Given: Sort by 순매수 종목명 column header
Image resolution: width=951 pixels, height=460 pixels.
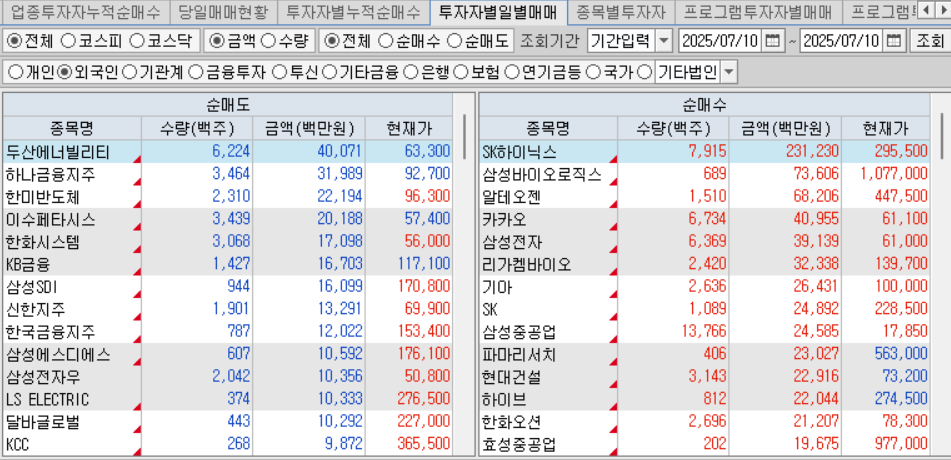Looking at the screenshot, I should click(x=548, y=128).
